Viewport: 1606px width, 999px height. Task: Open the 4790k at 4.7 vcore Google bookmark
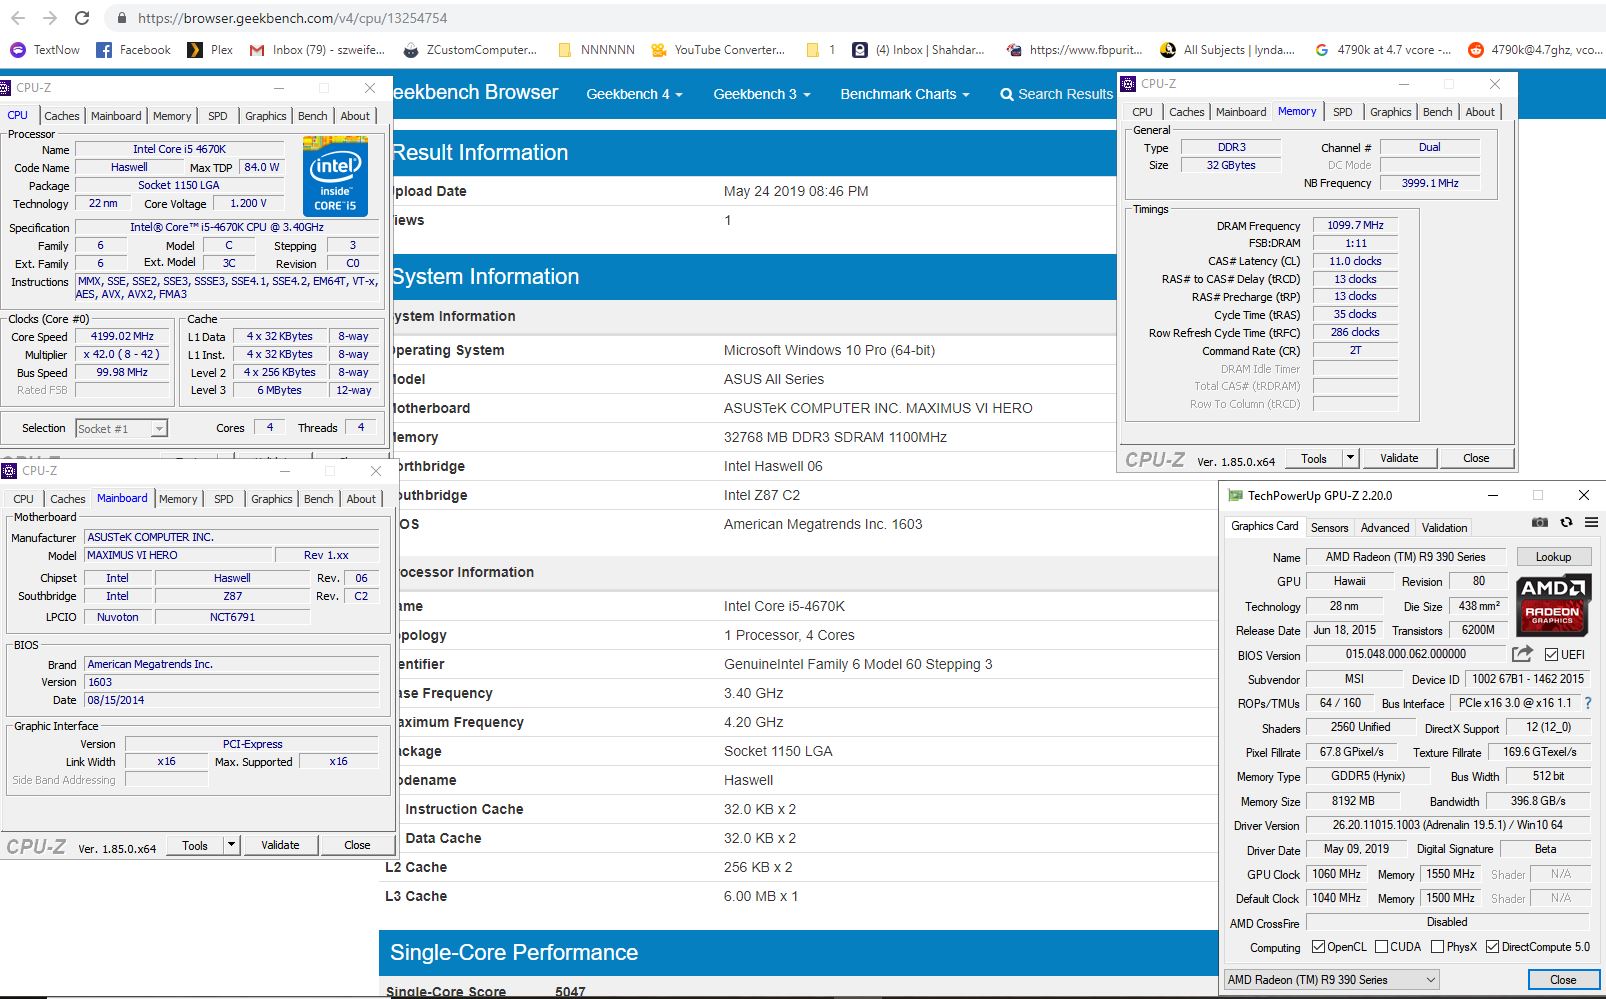[x=1383, y=50]
